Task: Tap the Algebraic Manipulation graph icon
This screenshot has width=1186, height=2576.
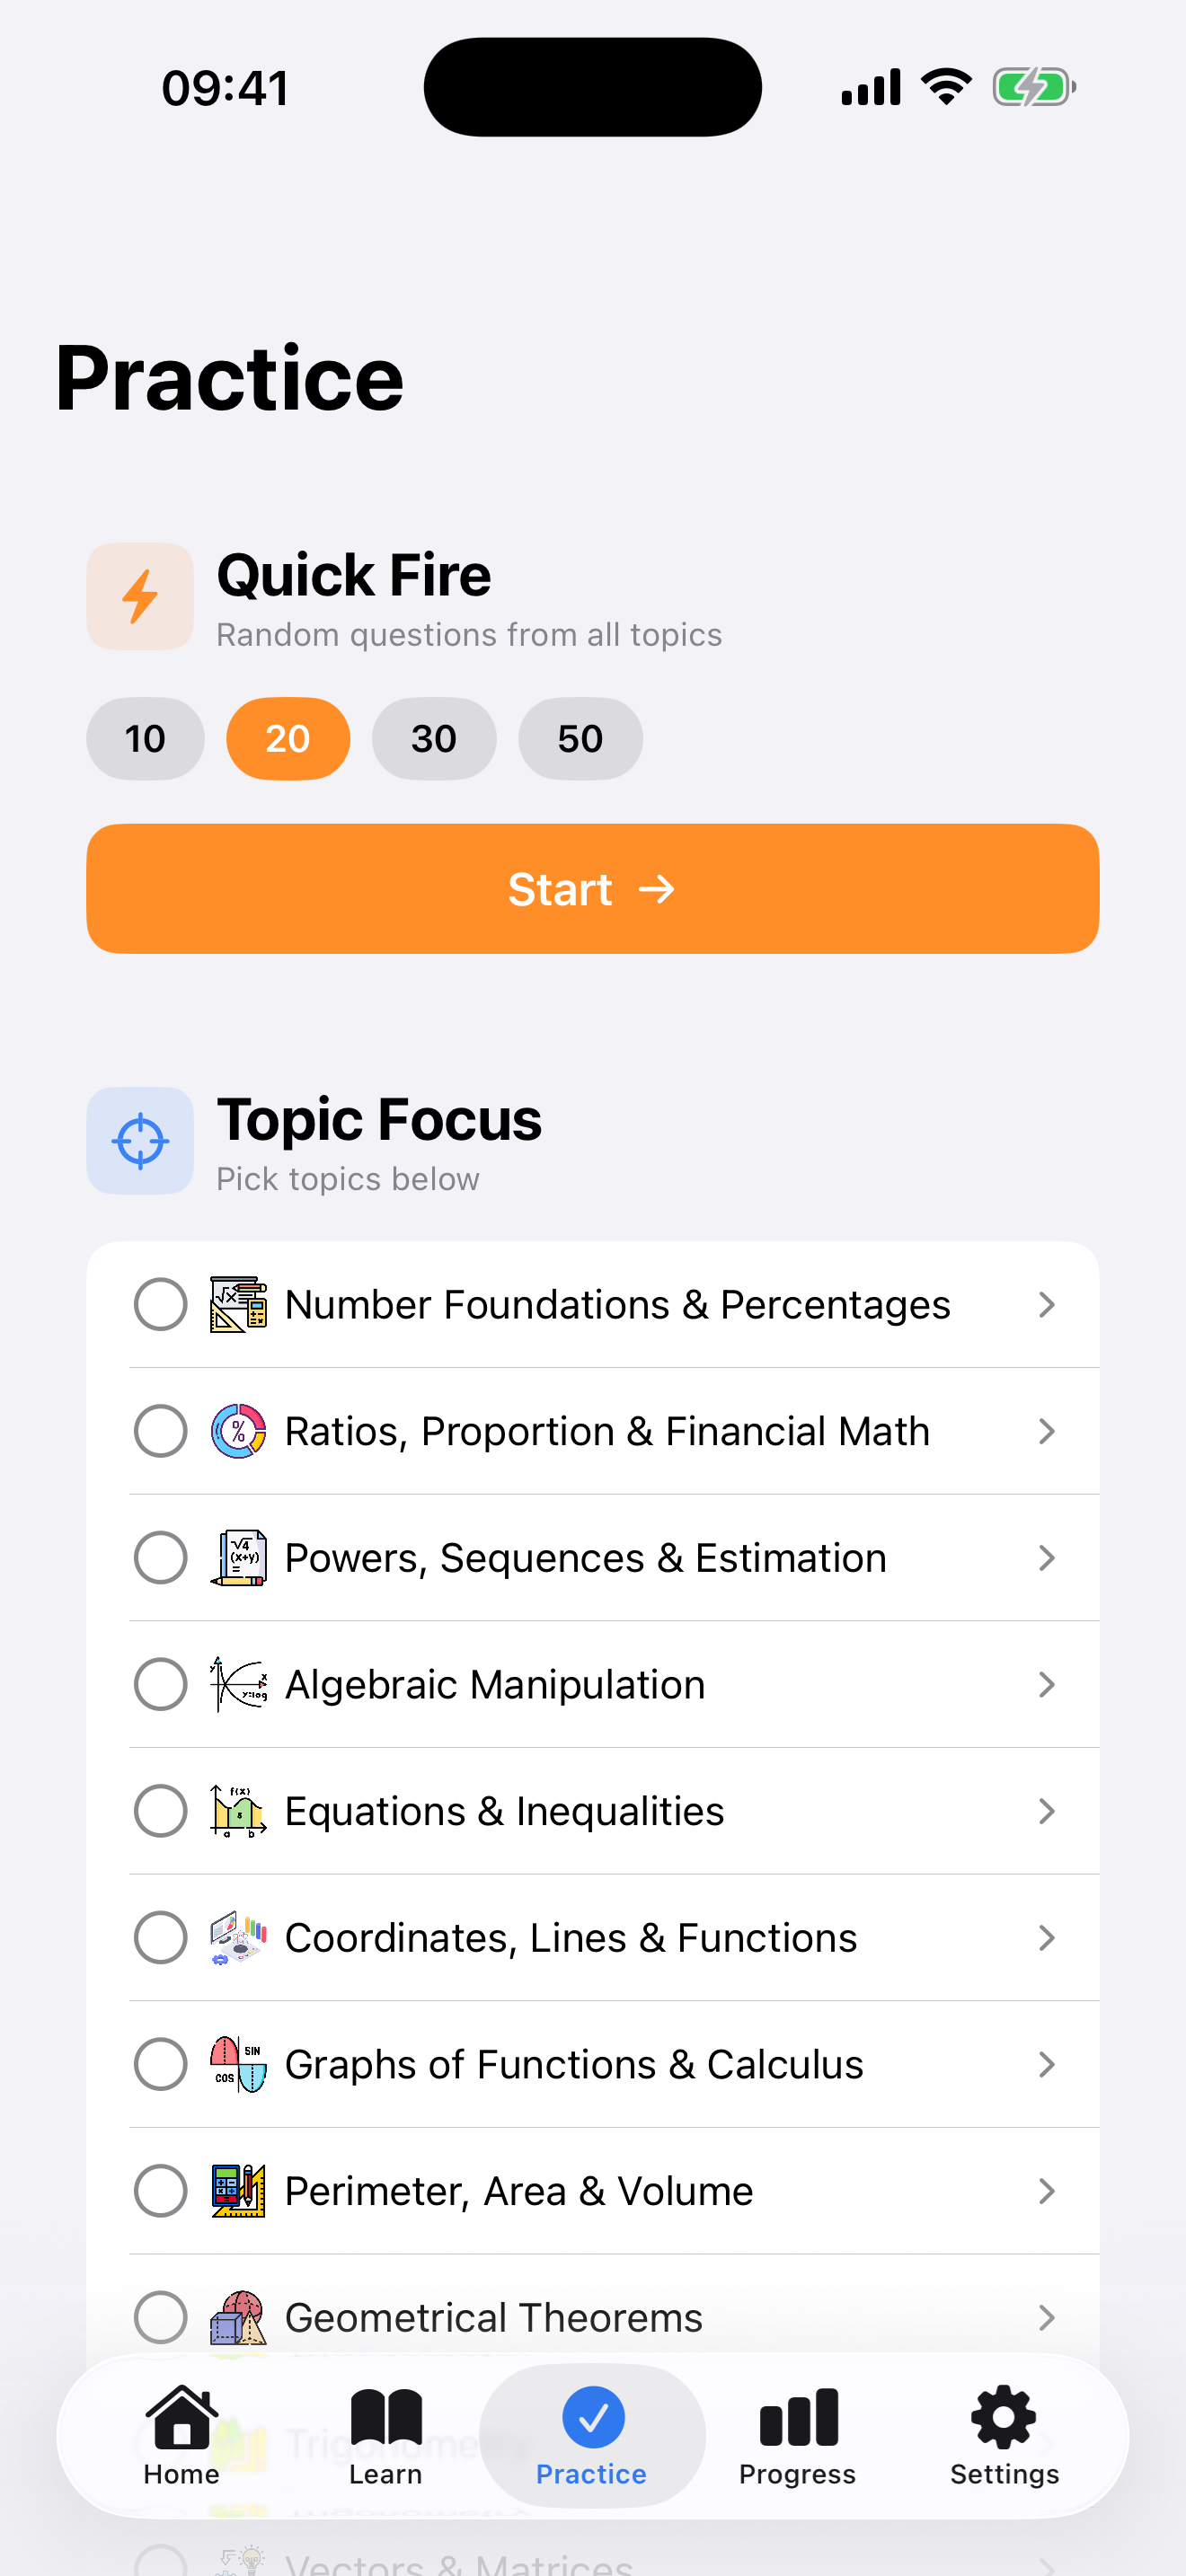Action: pyautogui.click(x=238, y=1685)
